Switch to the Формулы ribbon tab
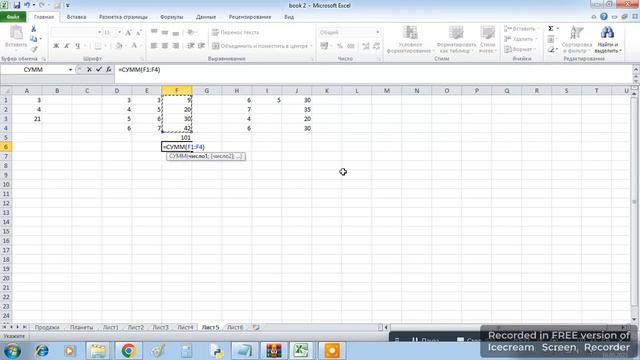Viewport: 640px width, 360px height. pyautogui.click(x=171, y=17)
